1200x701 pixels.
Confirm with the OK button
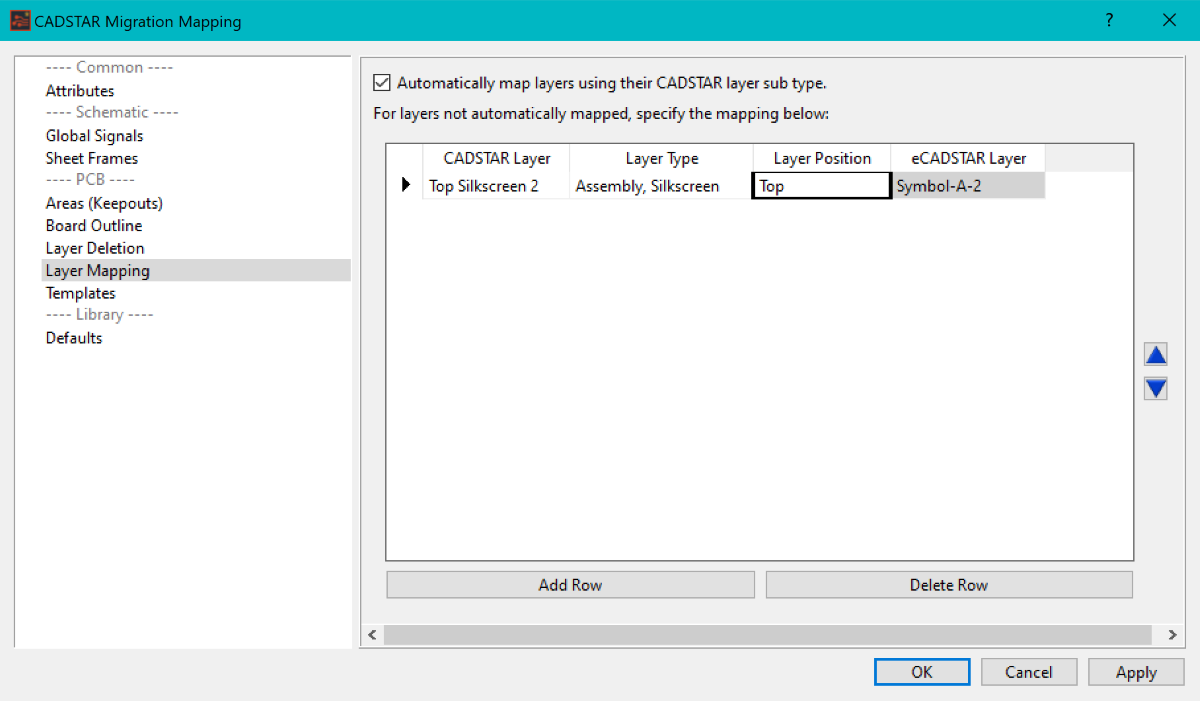pos(922,672)
